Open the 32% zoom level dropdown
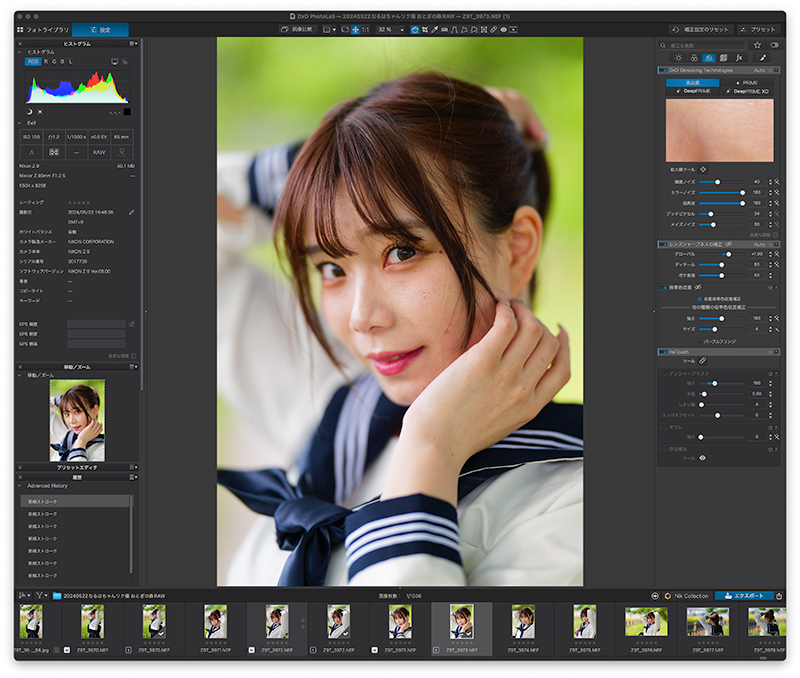 [391, 30]
